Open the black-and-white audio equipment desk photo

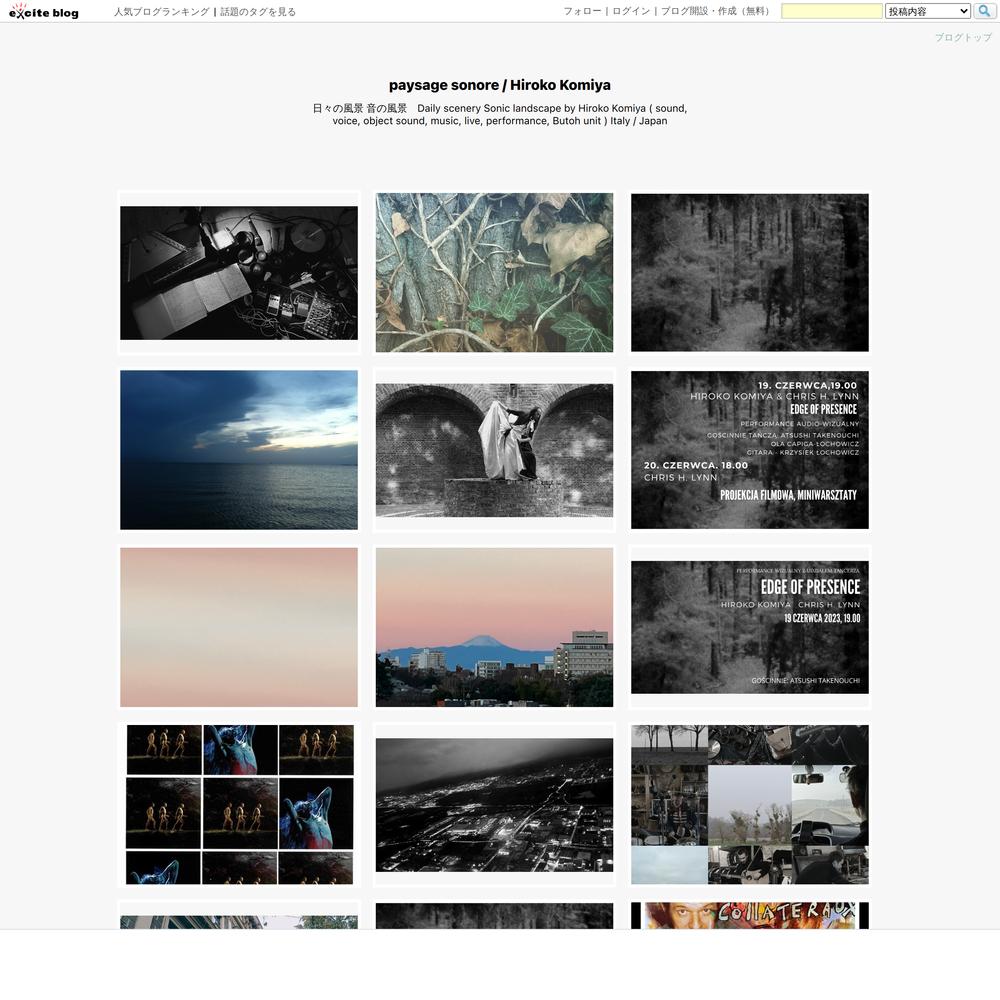(x=239, y=273)
